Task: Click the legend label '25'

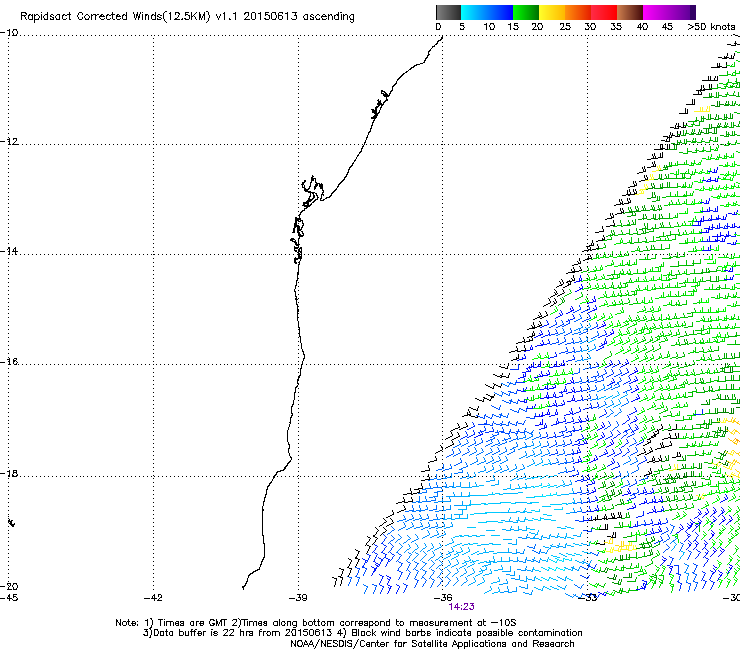Action: pos(565,27)
